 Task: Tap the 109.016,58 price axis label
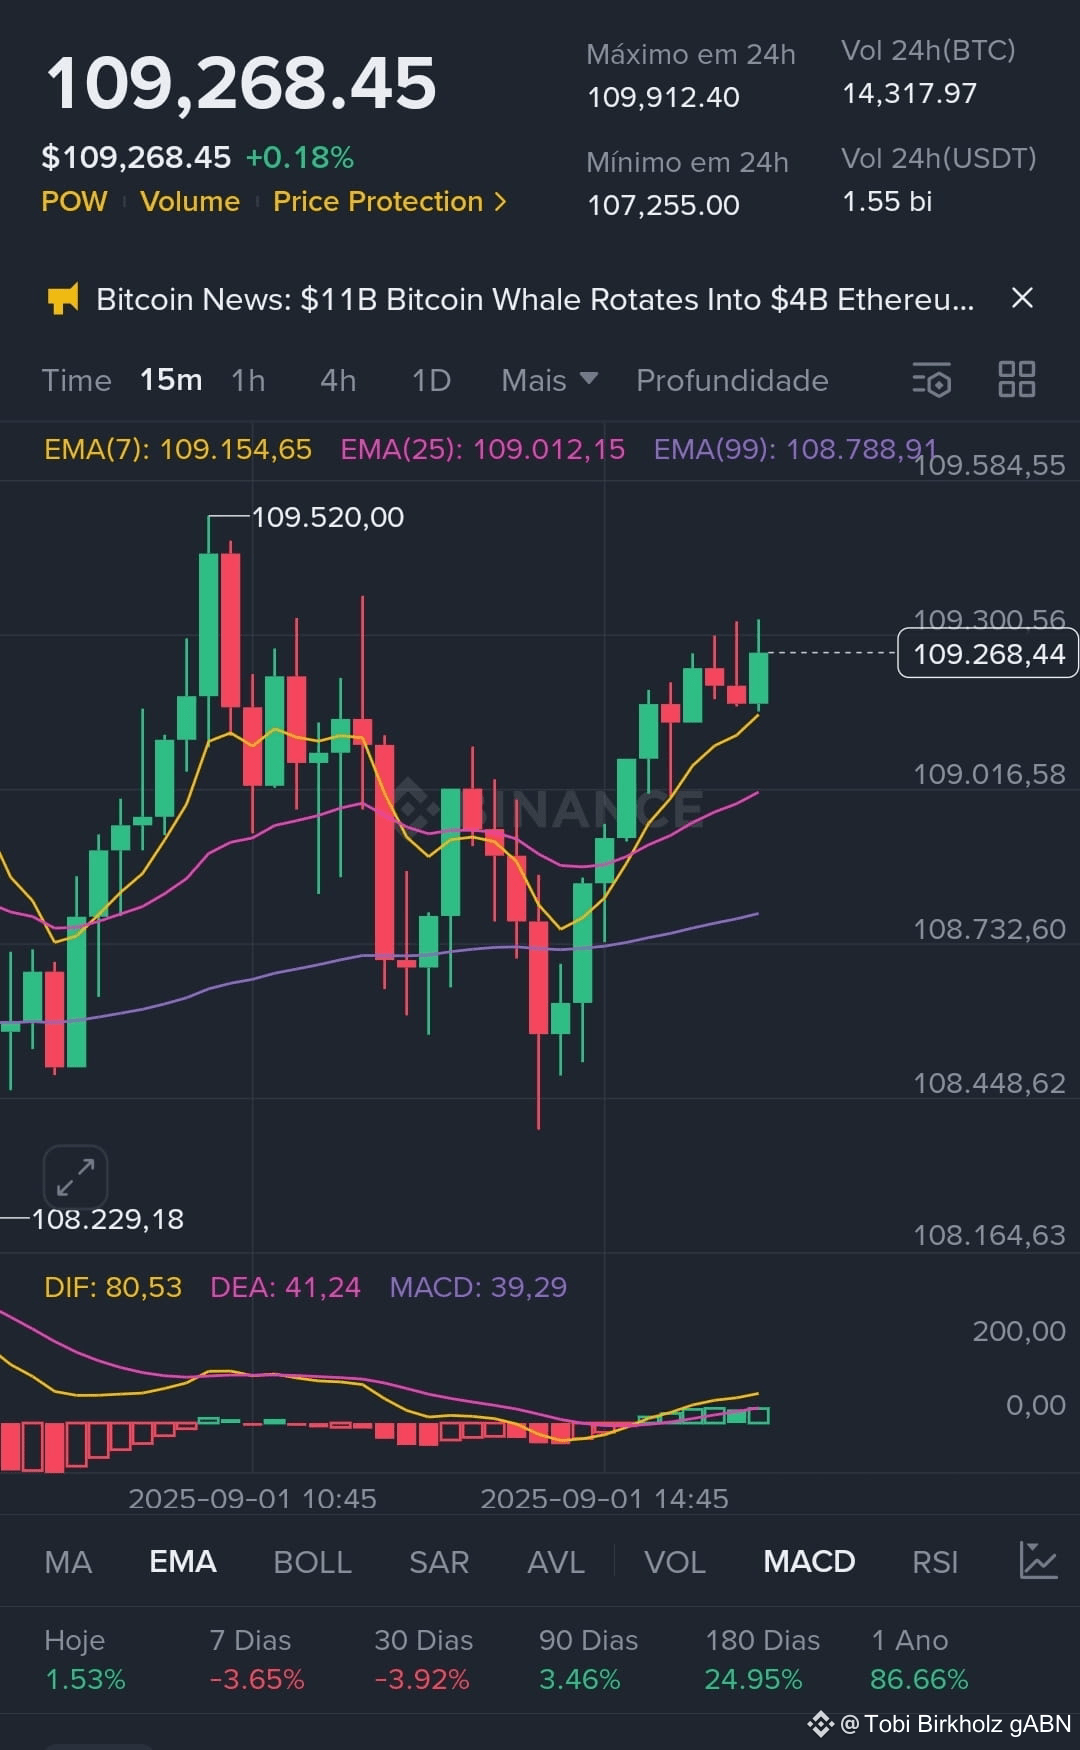(989, 774)
